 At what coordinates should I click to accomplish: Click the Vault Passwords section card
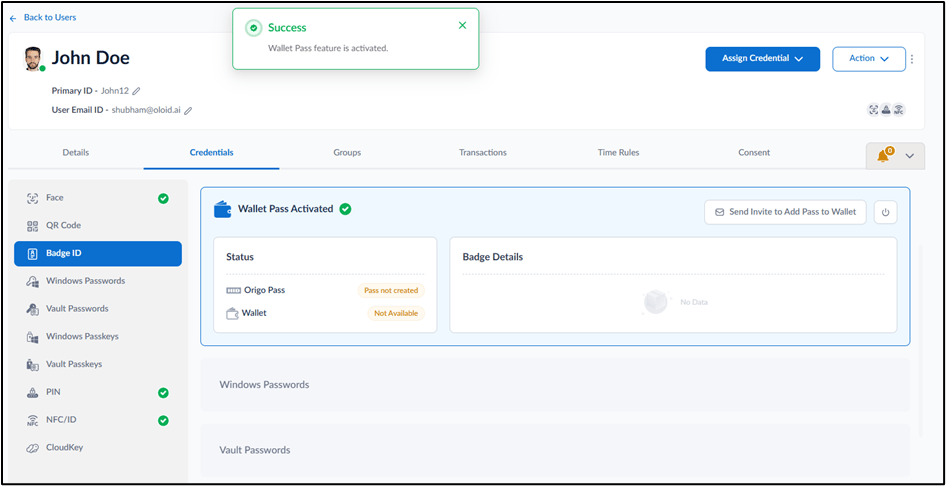coord(554,450)
